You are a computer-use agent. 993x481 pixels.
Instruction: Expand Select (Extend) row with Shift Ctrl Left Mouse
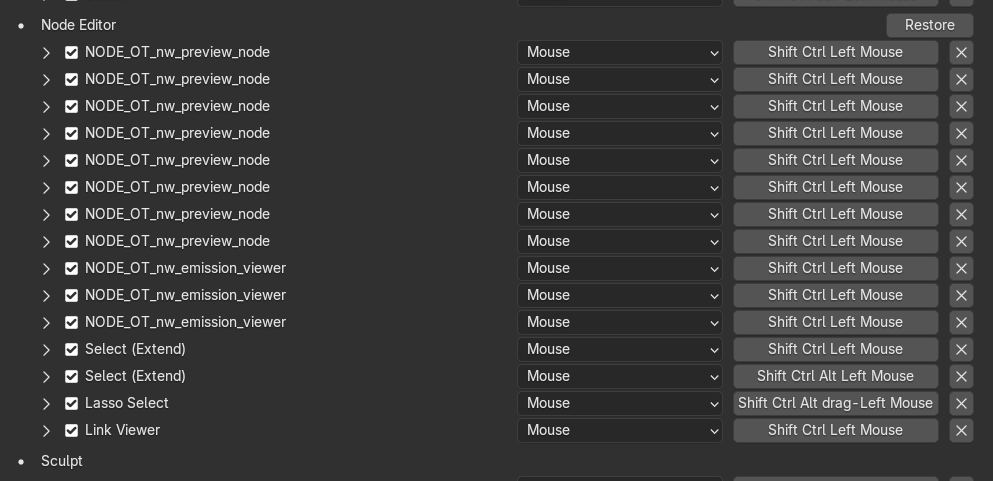tap(46, 349)
